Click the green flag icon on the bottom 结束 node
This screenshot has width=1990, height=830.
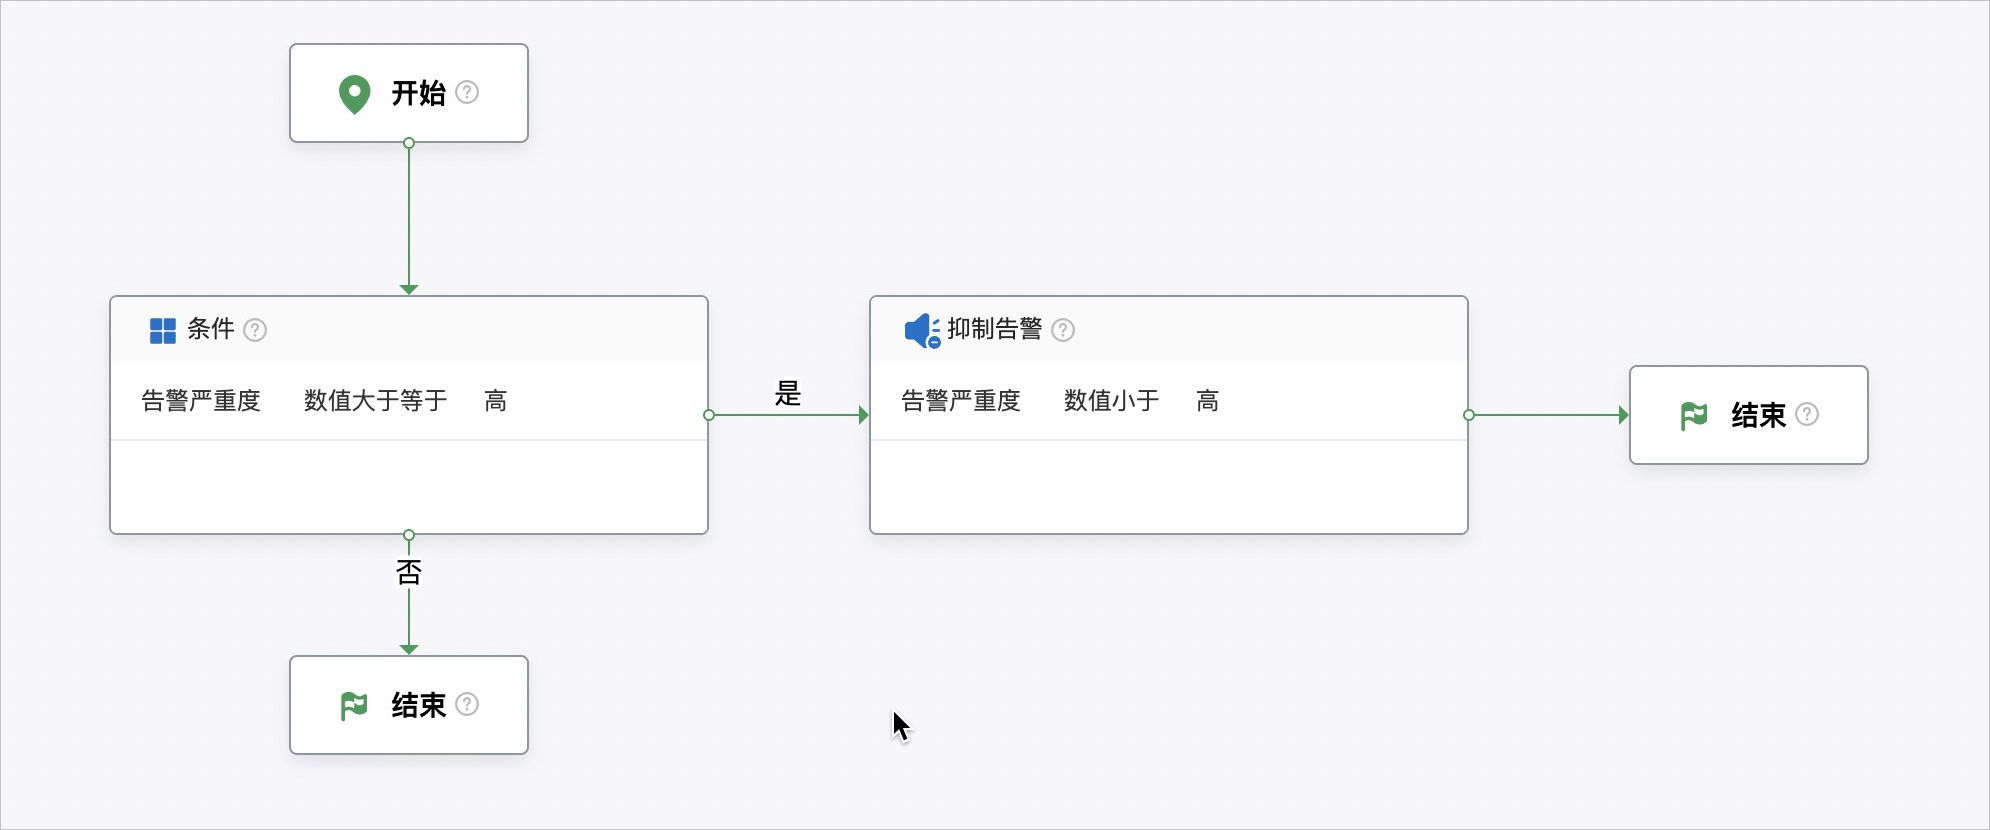coord(355,704)
